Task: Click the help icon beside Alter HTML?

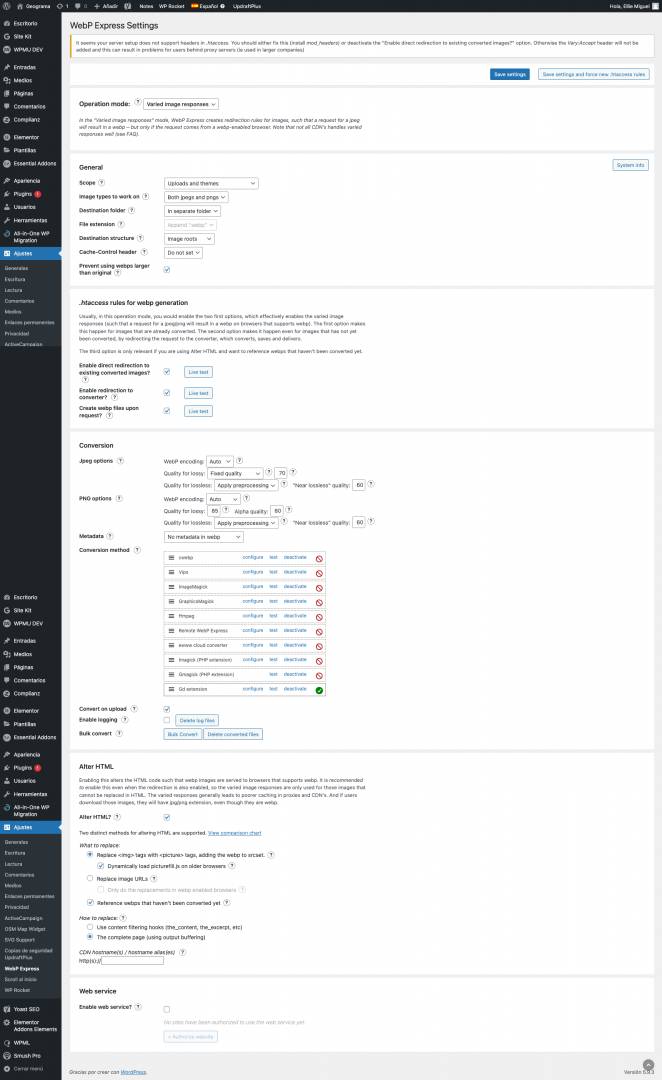Action: point(117,816)
